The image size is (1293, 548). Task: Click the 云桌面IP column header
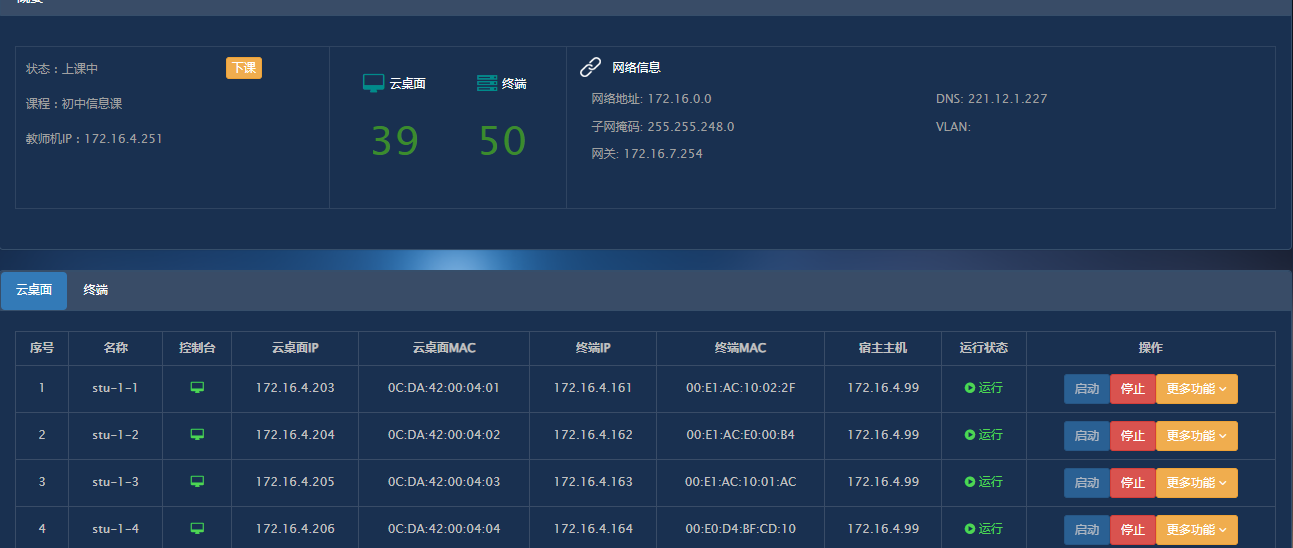coord(295,348)
